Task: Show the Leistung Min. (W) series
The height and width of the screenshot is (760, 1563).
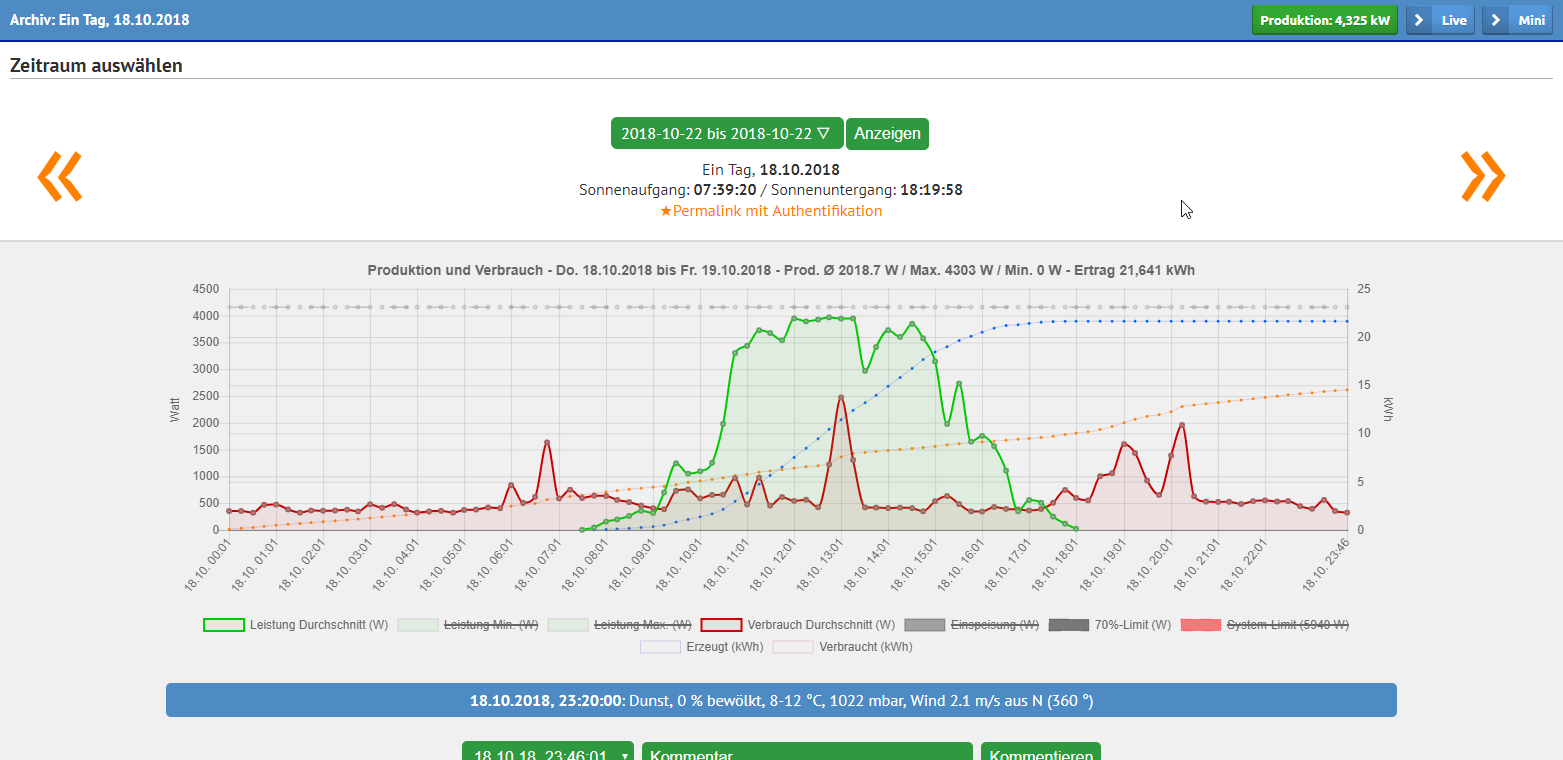Action: (x=468, y=625)
